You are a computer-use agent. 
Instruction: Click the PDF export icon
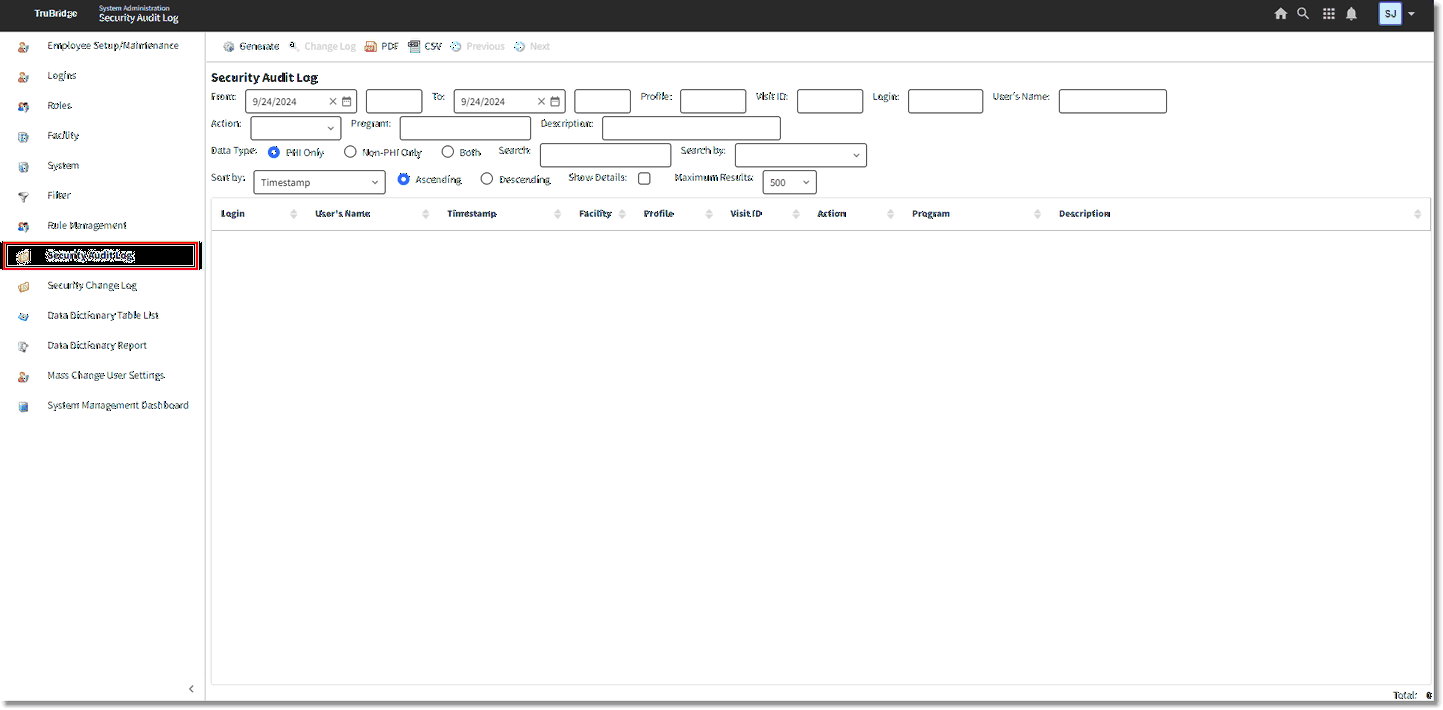(371, 46)
